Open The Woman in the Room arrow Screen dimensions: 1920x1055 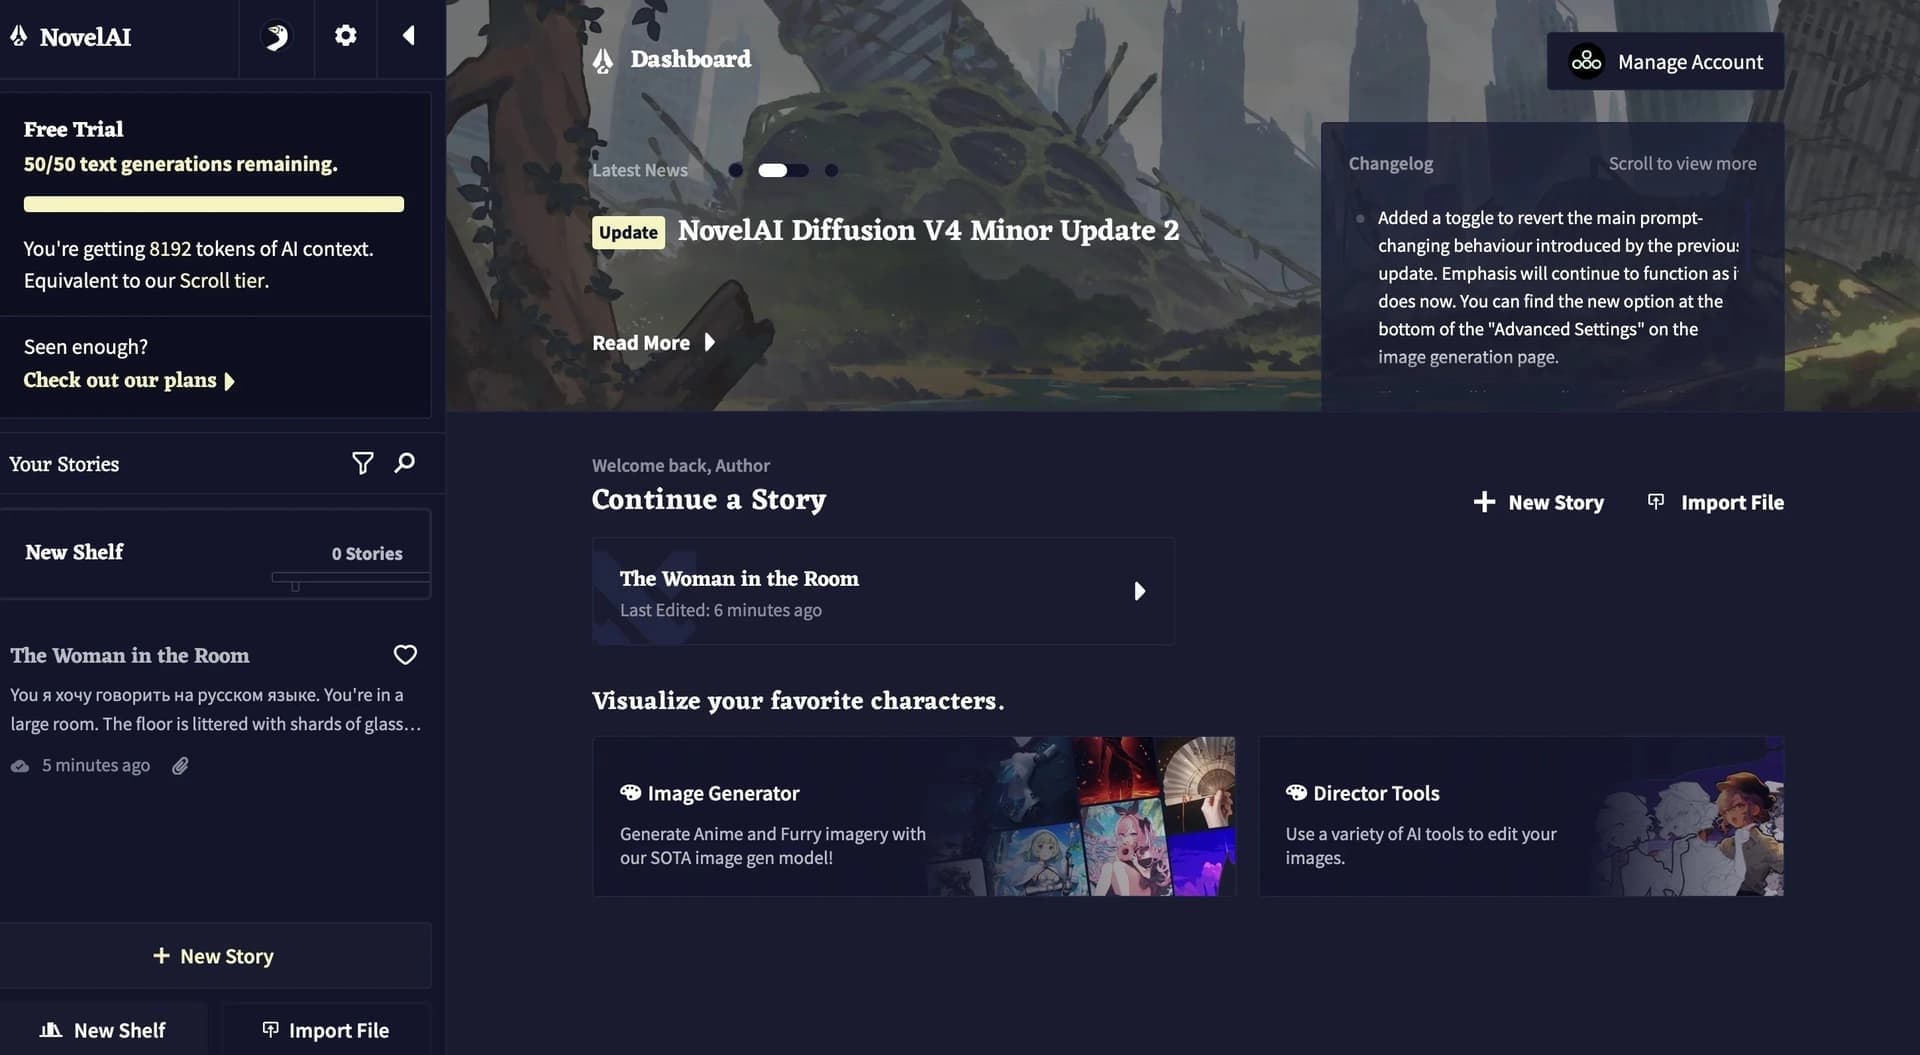pos(1139,591)
